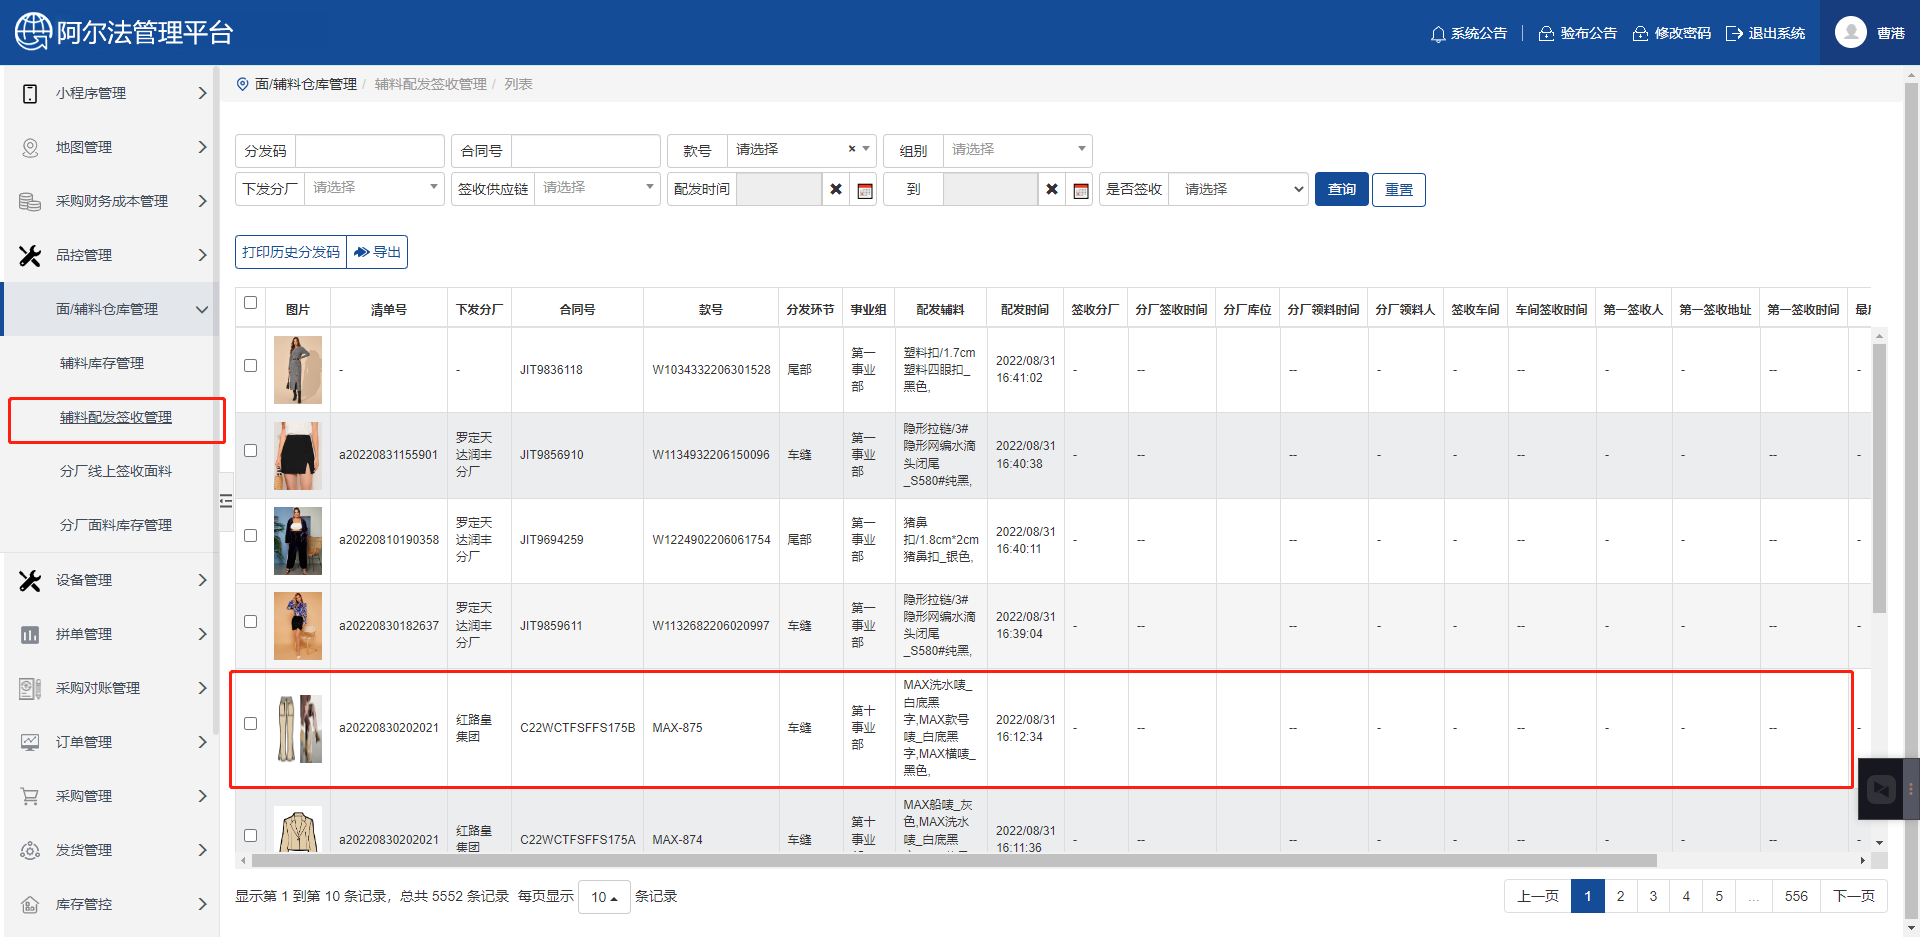Expand records-per-page dropdown showing 10
Image resolution: width=1920 pixels, height=937 pixels.
[x=604, y=897]
